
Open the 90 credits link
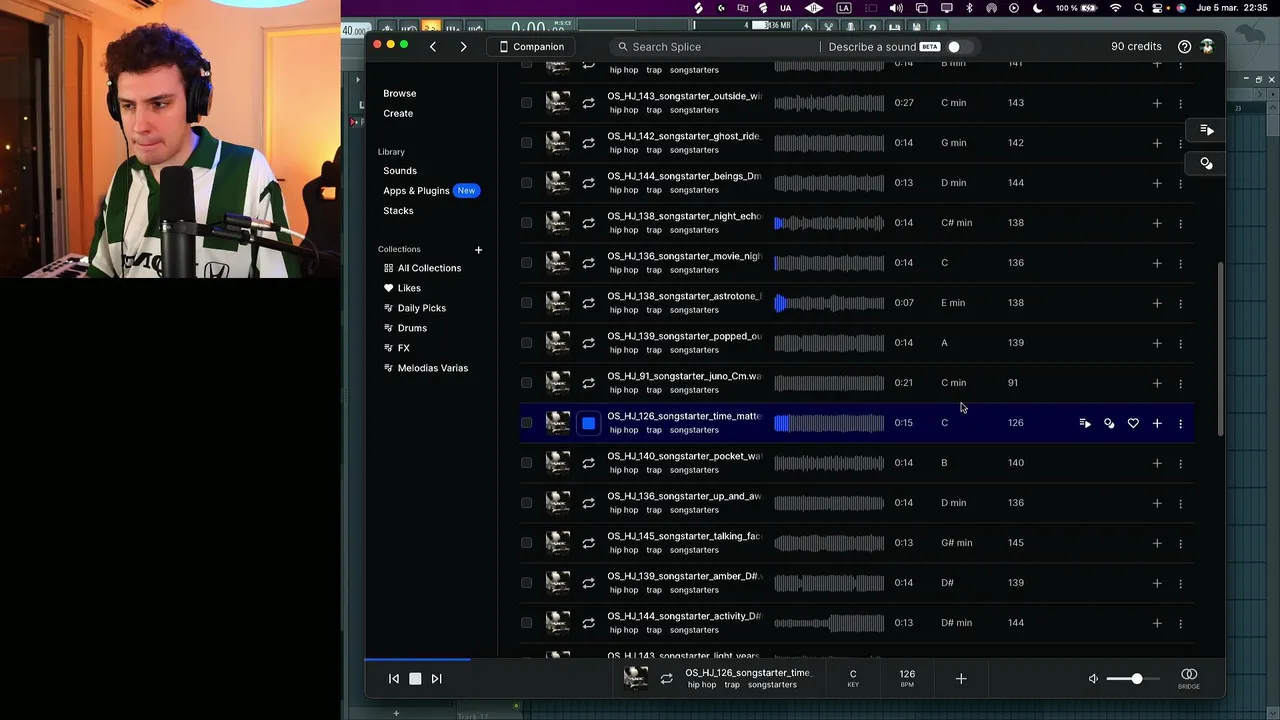pyautogui.click(x=1136, y=47)
